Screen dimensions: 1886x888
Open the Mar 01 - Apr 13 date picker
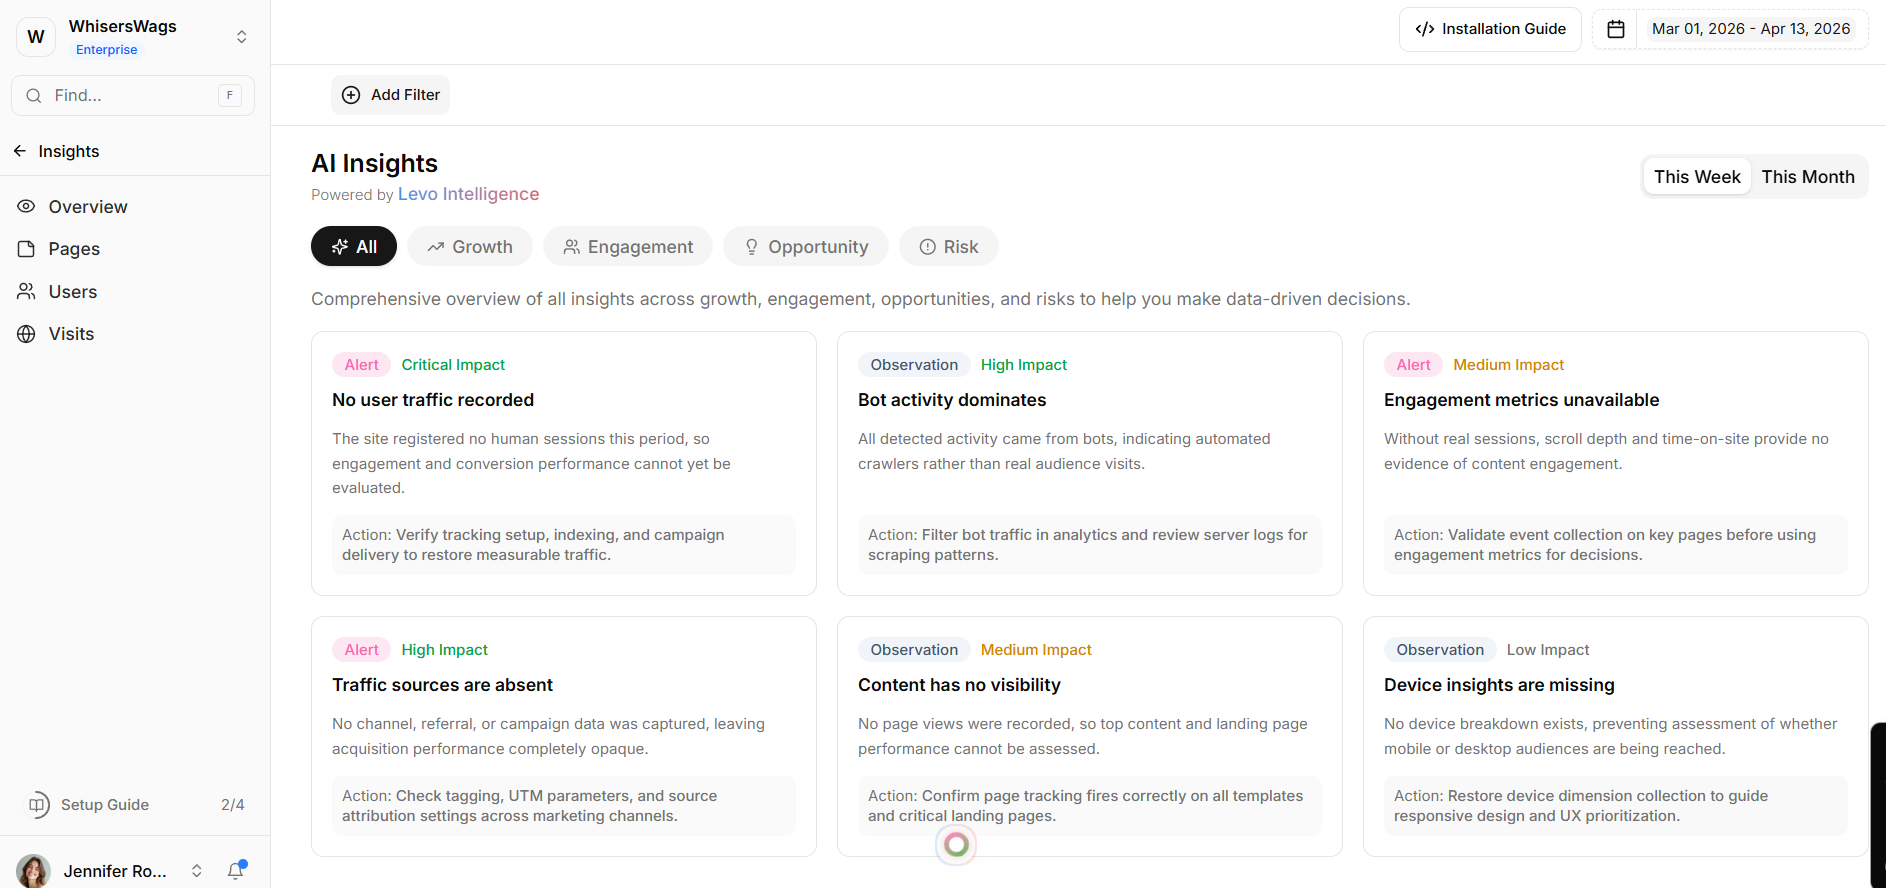point(1750,29)
